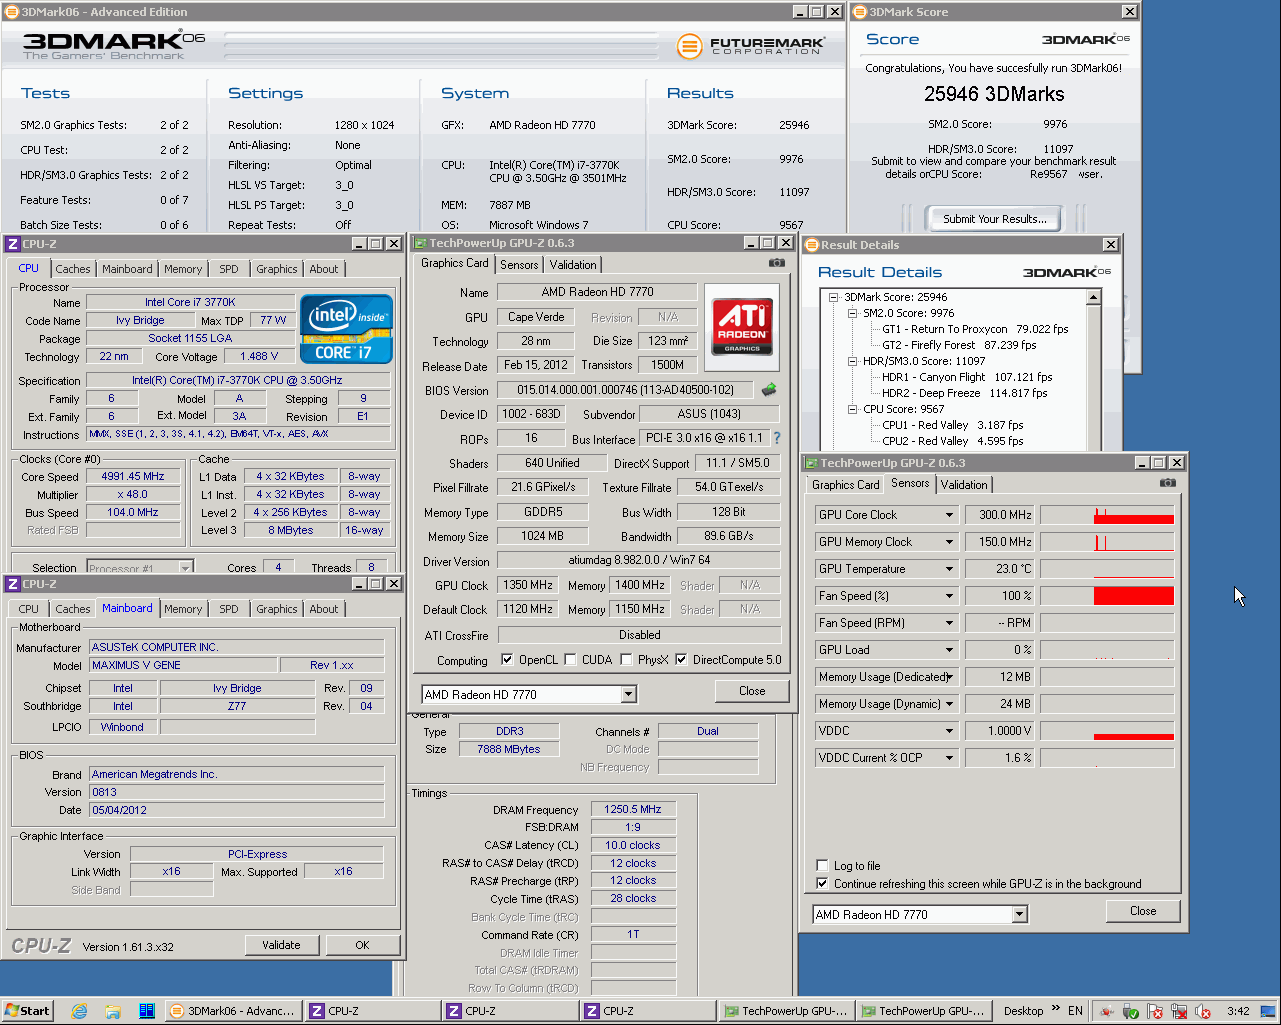Click Close in GPU-Z Sensors window

1143,911
